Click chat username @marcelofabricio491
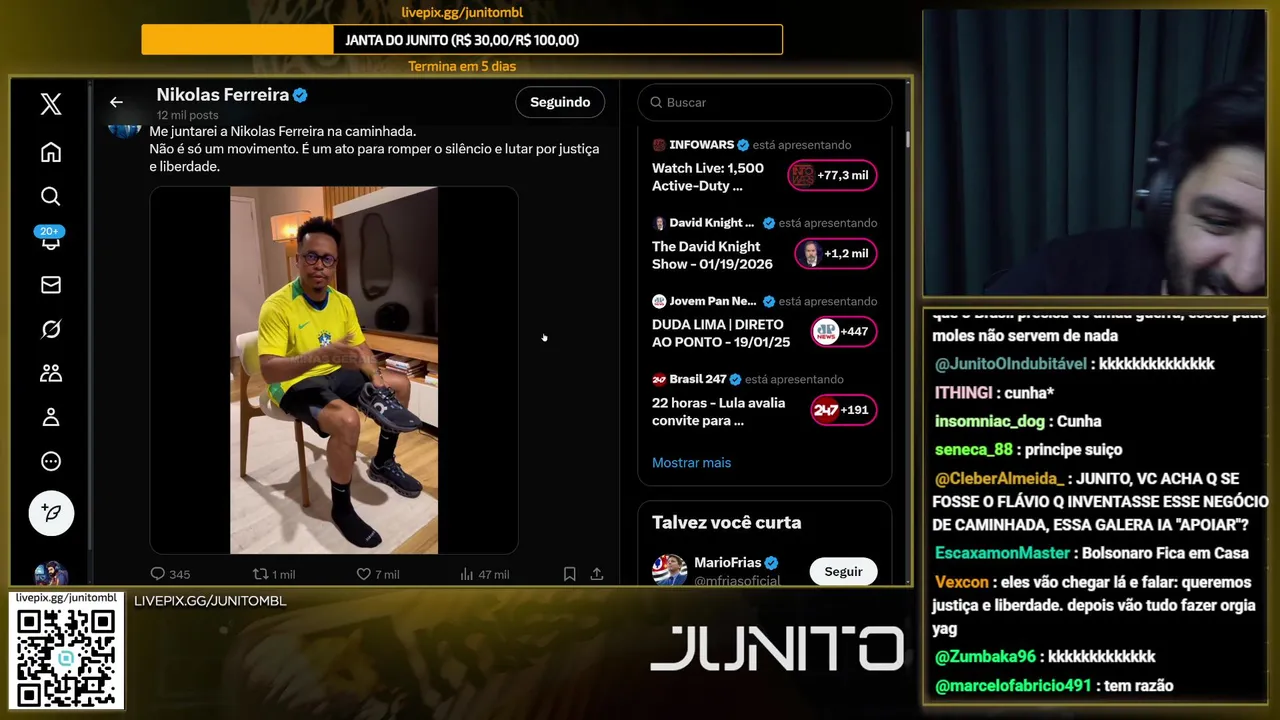The image size is (1280, 720). pyautogui.click(x=1013, y=686)
